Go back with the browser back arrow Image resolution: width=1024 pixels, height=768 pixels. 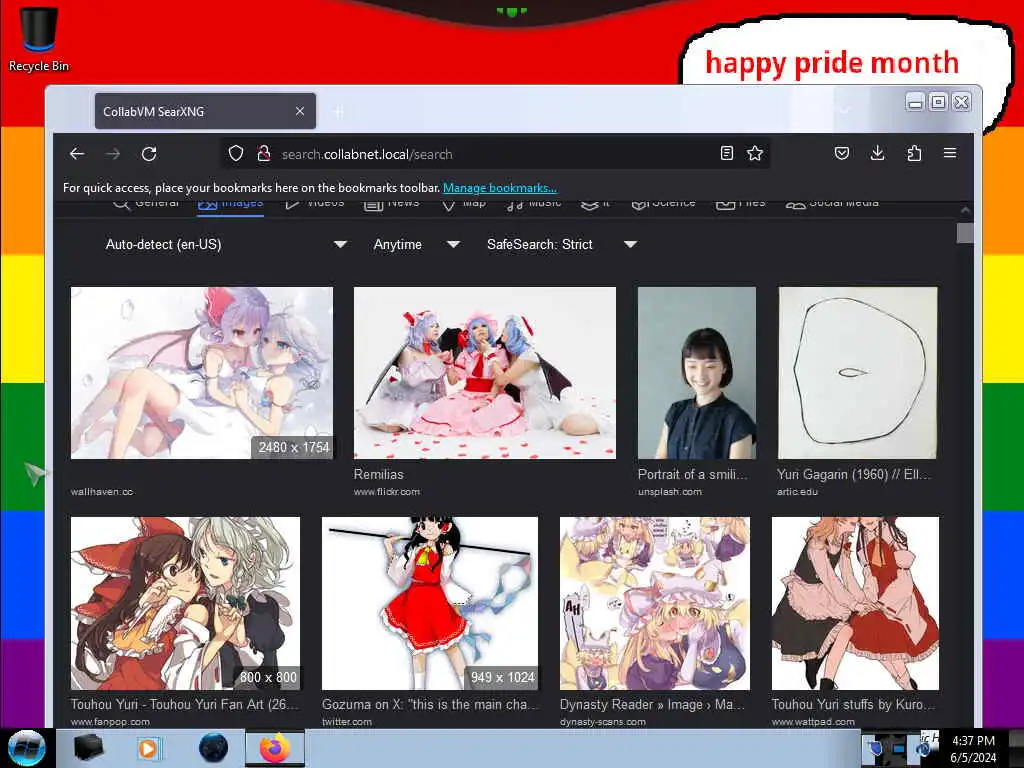[x=77, y=153]
